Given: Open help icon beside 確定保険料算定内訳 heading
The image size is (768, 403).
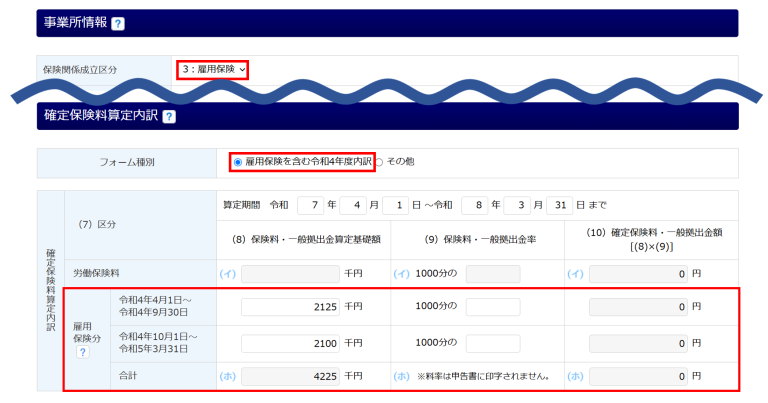Looking at the screenshot, I should [169, 117].
